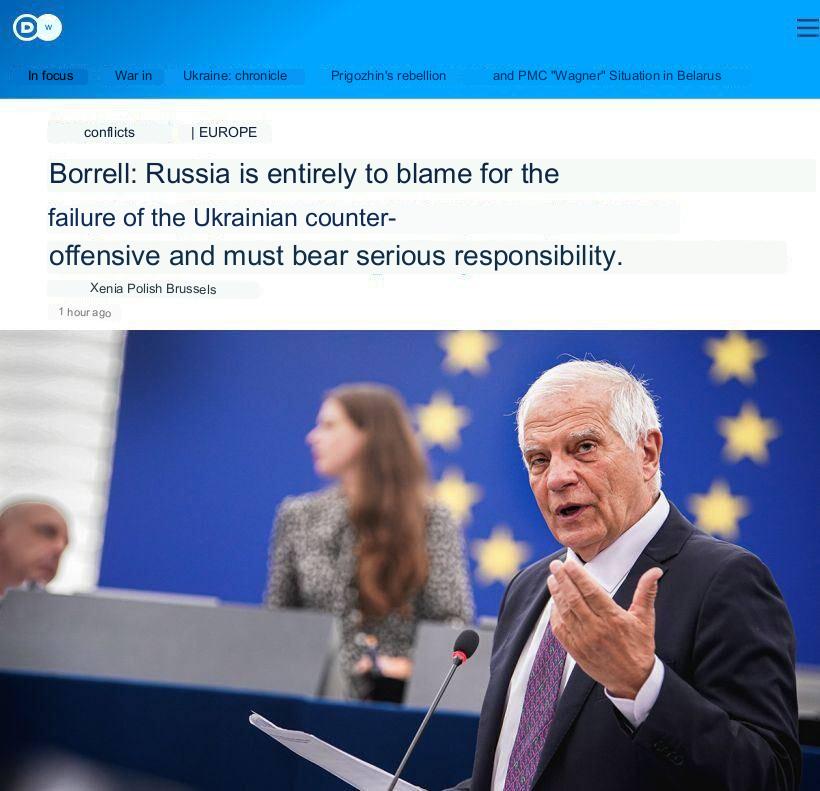
Task: Open 'Prigozhin's rebellion' topic
Action: [x=389, y=76]
